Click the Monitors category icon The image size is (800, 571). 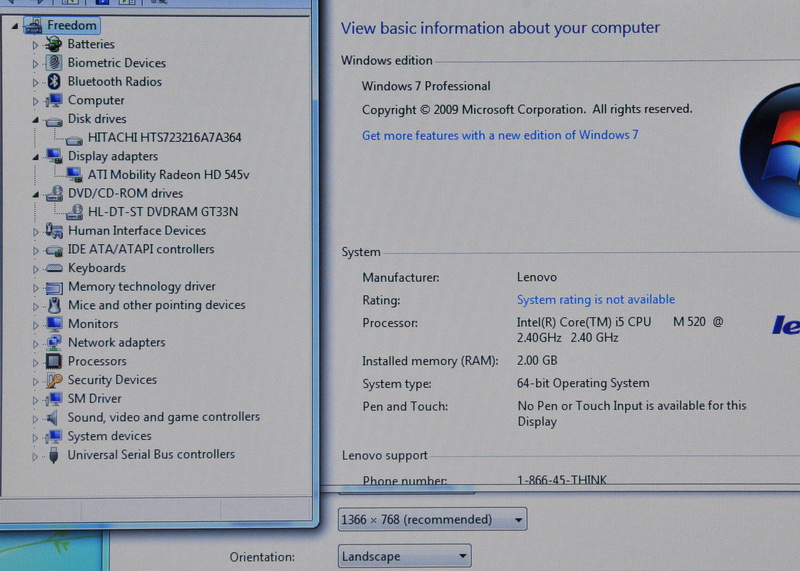[54, 324]
